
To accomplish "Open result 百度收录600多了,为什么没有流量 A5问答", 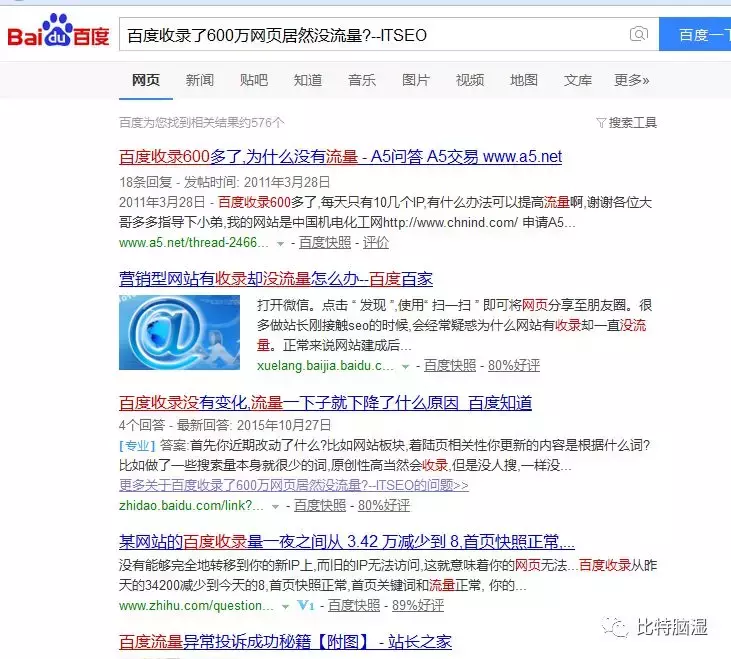I will tap(340, 157).
